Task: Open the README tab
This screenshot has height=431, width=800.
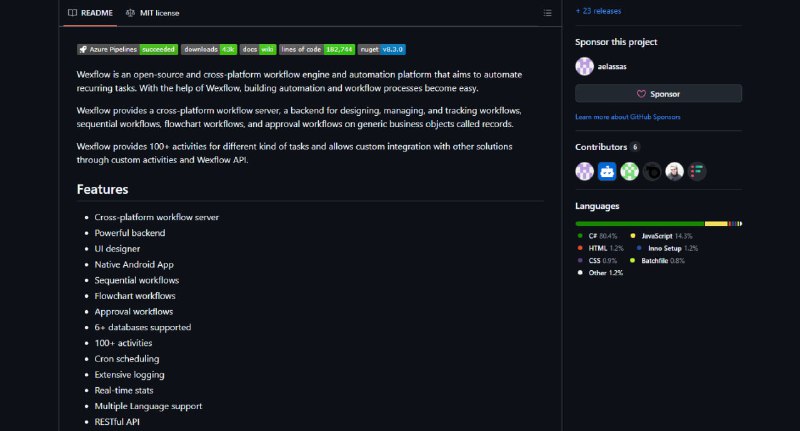Action: click(90, 13)
